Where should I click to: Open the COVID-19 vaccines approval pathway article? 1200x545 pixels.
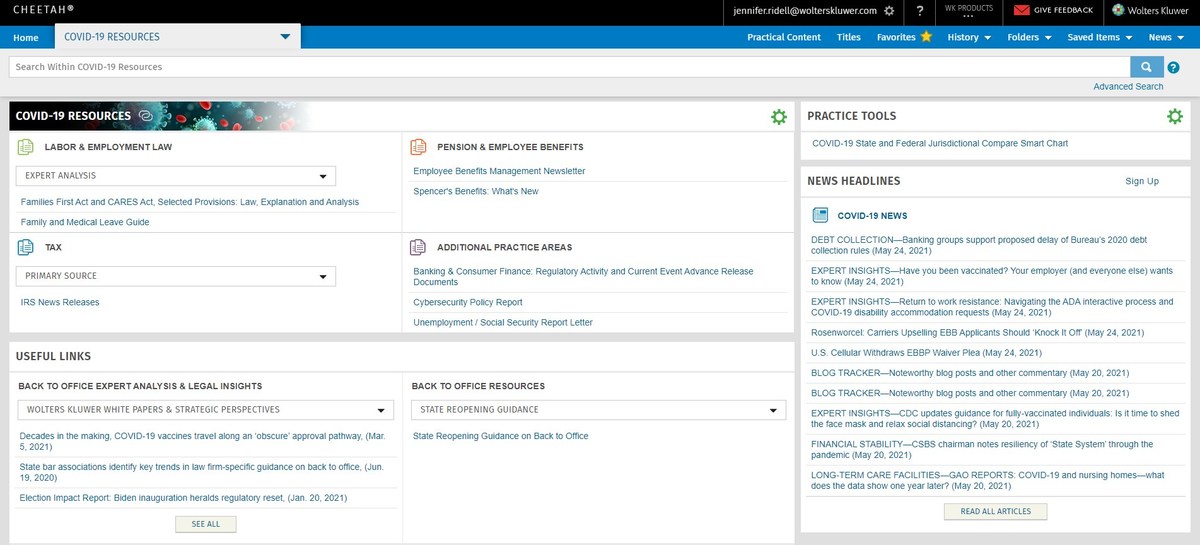coord(202,441)
